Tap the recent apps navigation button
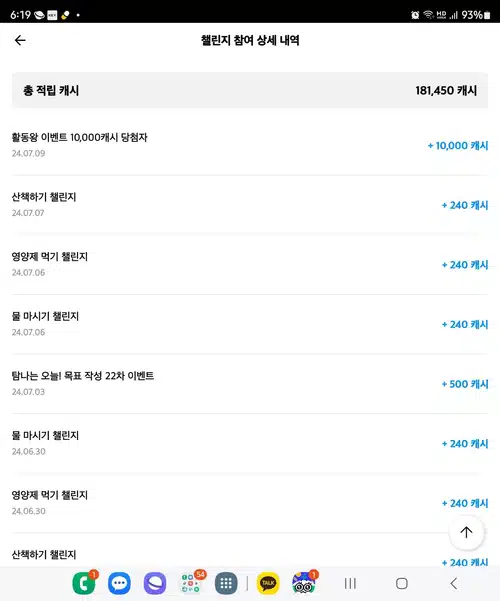The image size is (500, 601). (x=350, y=583)
